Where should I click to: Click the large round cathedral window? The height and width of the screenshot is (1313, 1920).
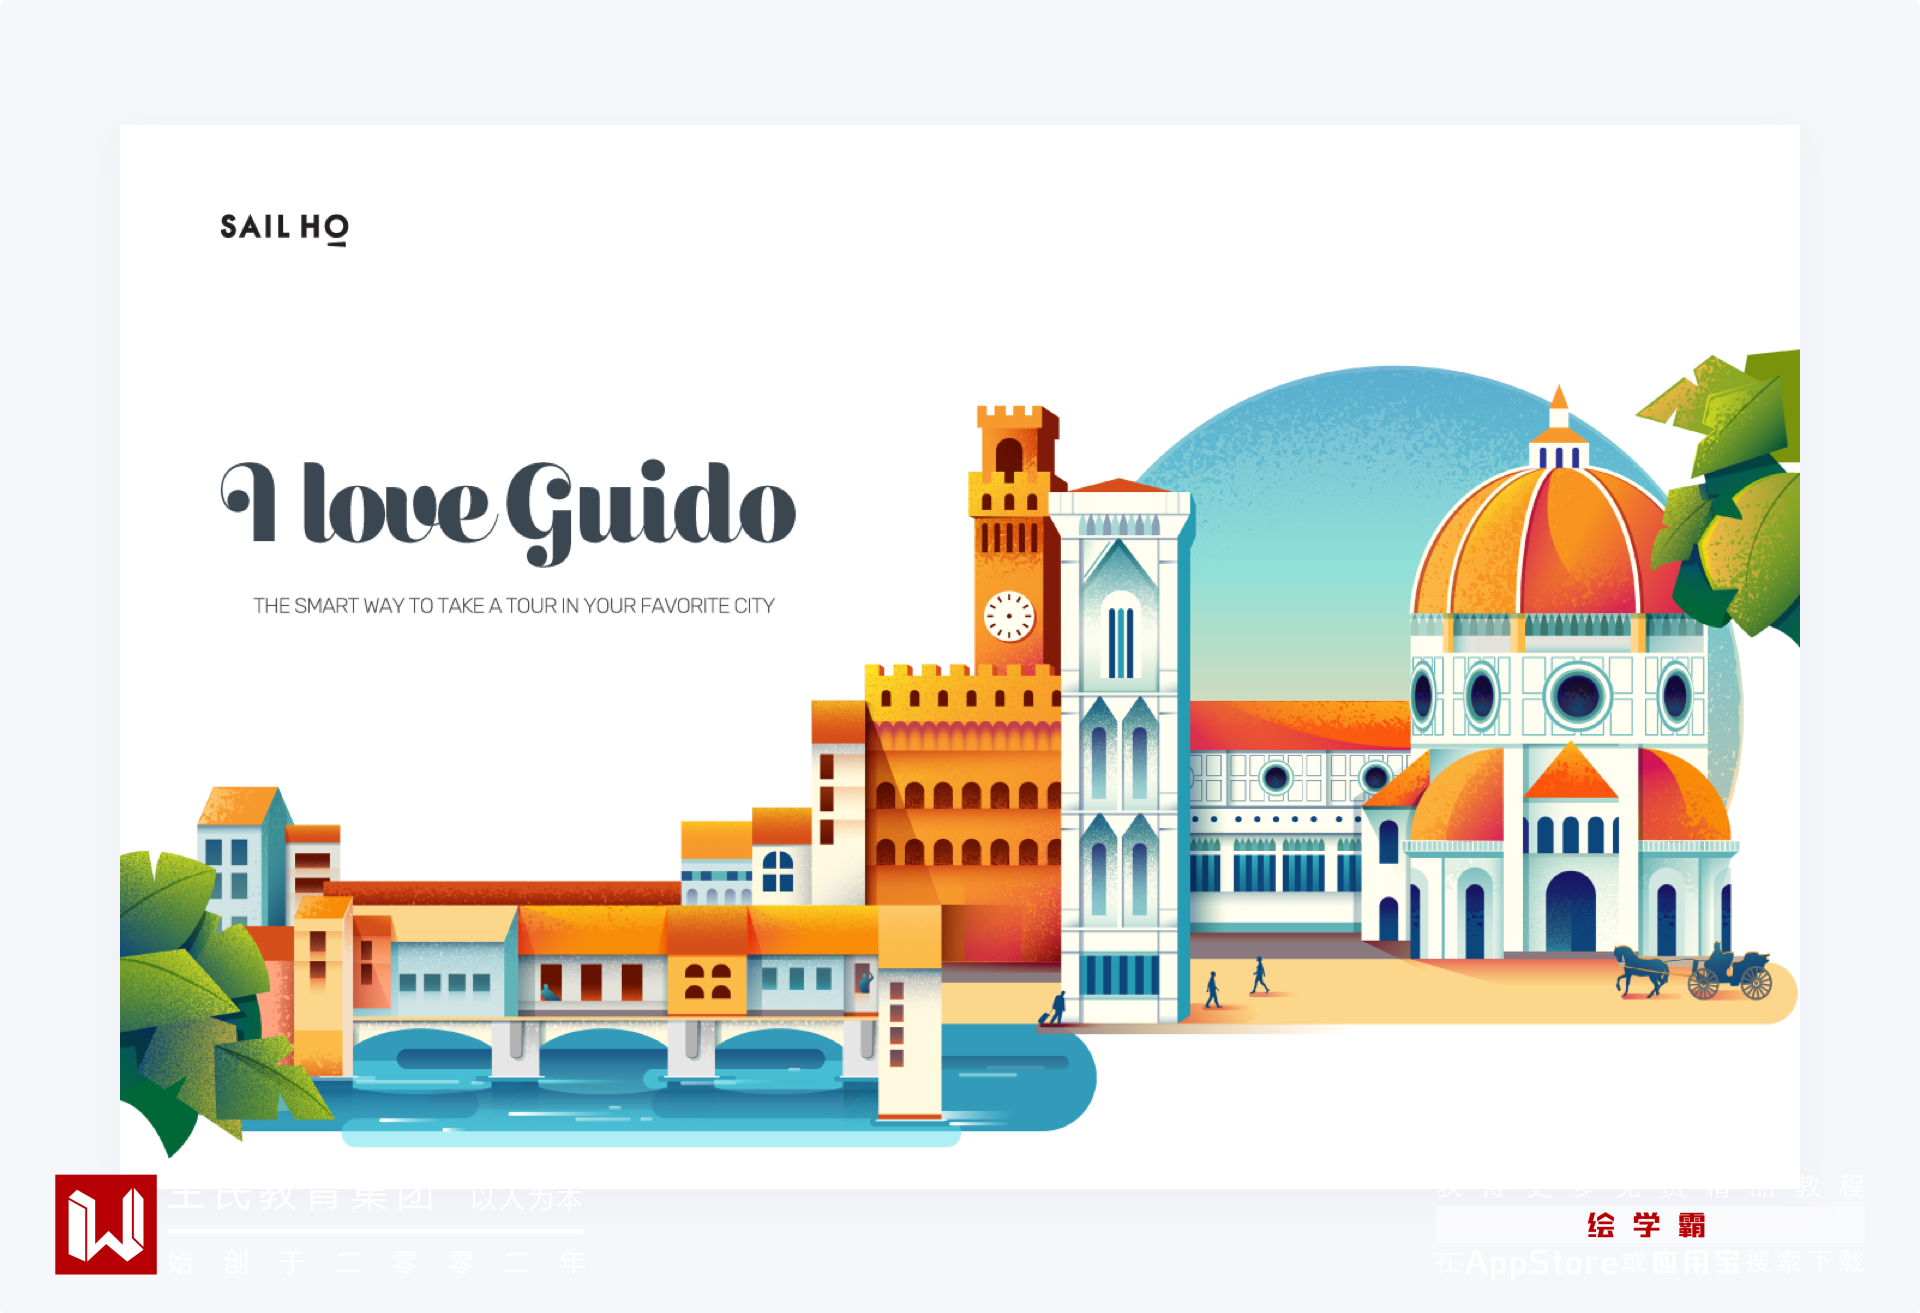click(x=1577, y=696)
